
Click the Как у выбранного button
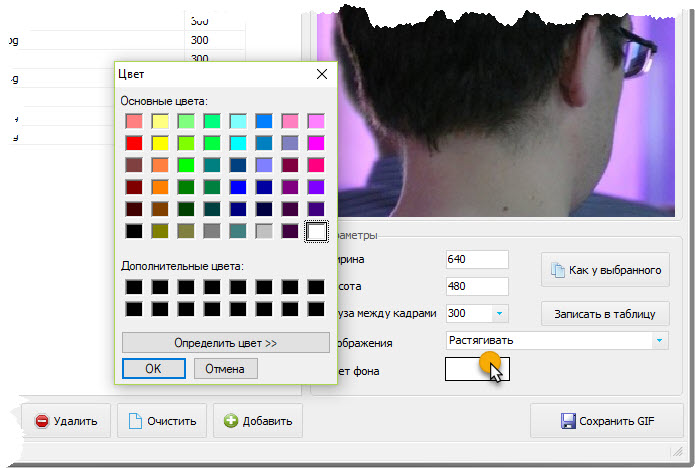click(x=605, y=269)
